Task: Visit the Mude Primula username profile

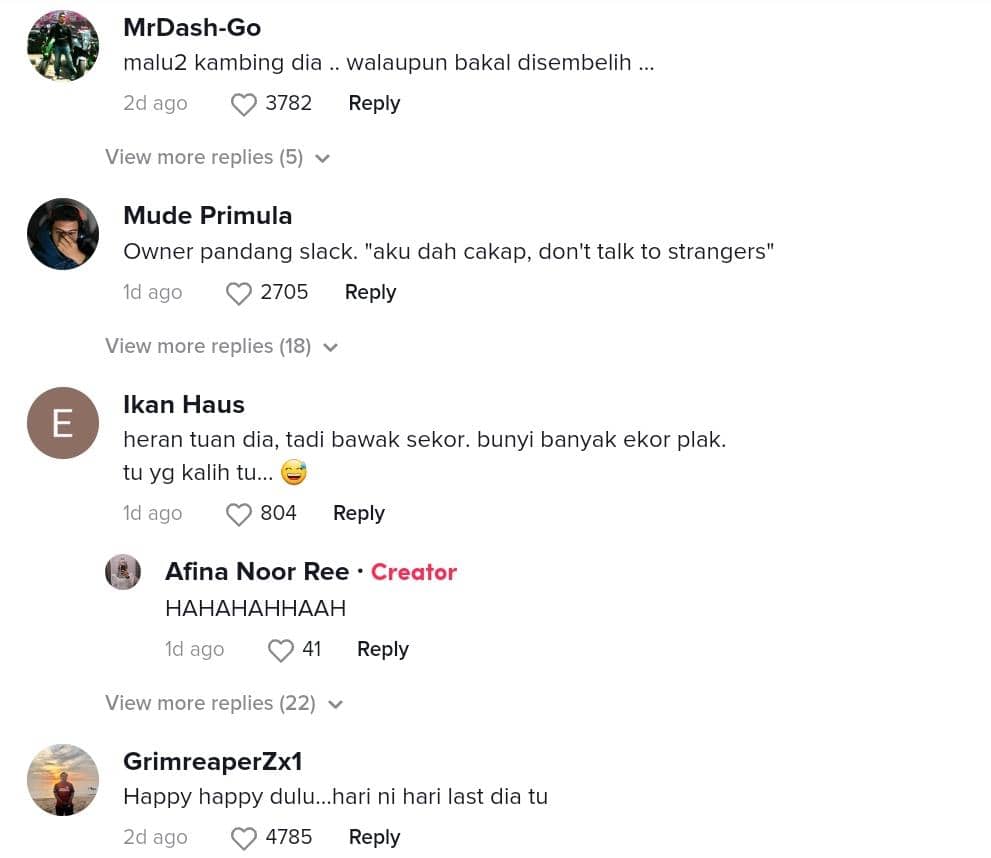Action: (207, 216)
